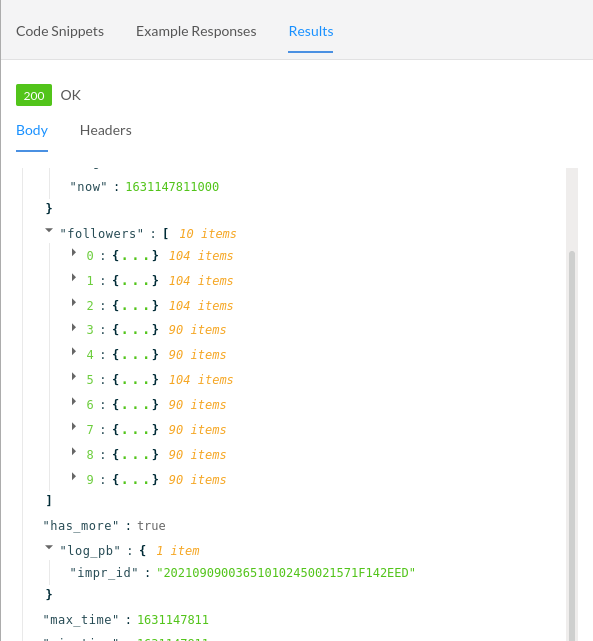
Task: Expand followers item 5
Action: click(x=74, y=377)
